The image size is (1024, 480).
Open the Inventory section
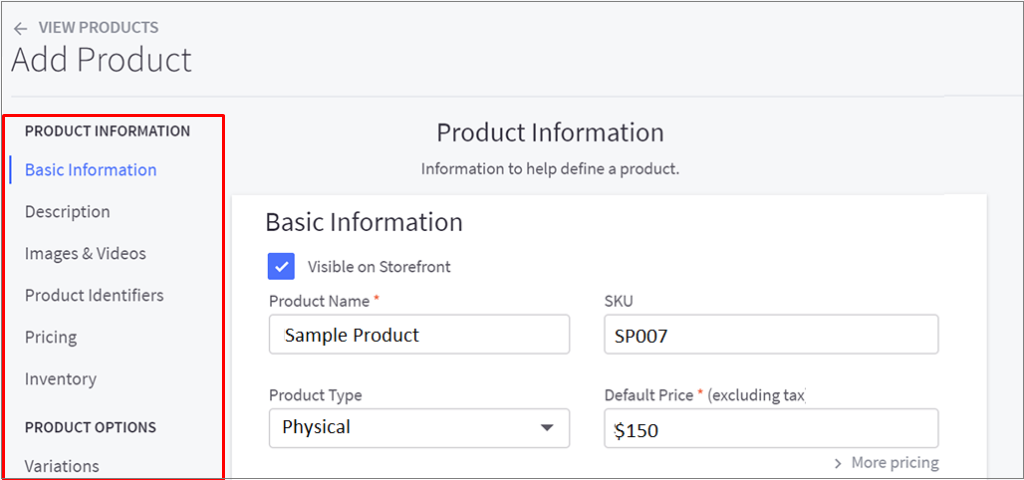pyautogui.click(x=61, y=380)
